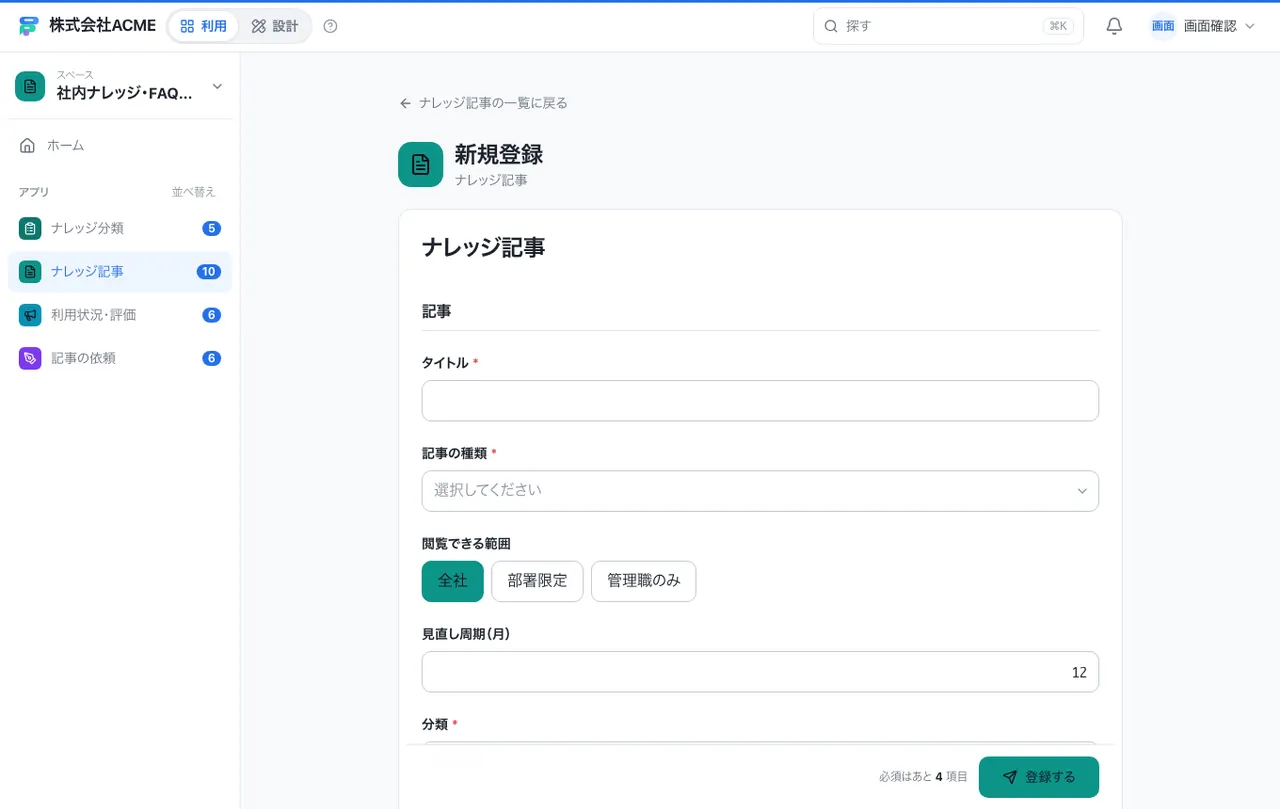The height and width of the screenshot is (809, 1280).
Task: Open 記事の依頼 app in sidebar
Action: (x=120, y=358)
